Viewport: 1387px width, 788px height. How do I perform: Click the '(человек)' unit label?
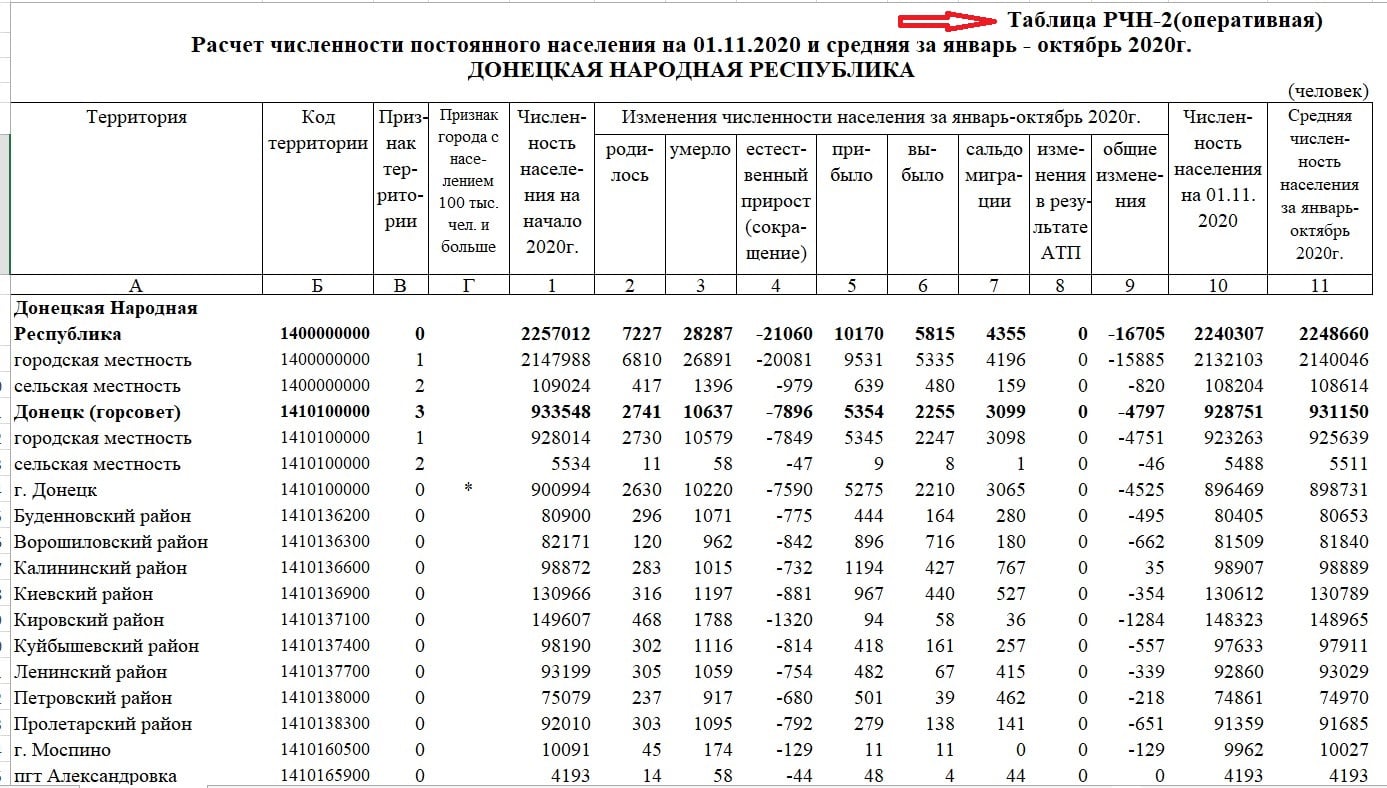point(1329,91)
